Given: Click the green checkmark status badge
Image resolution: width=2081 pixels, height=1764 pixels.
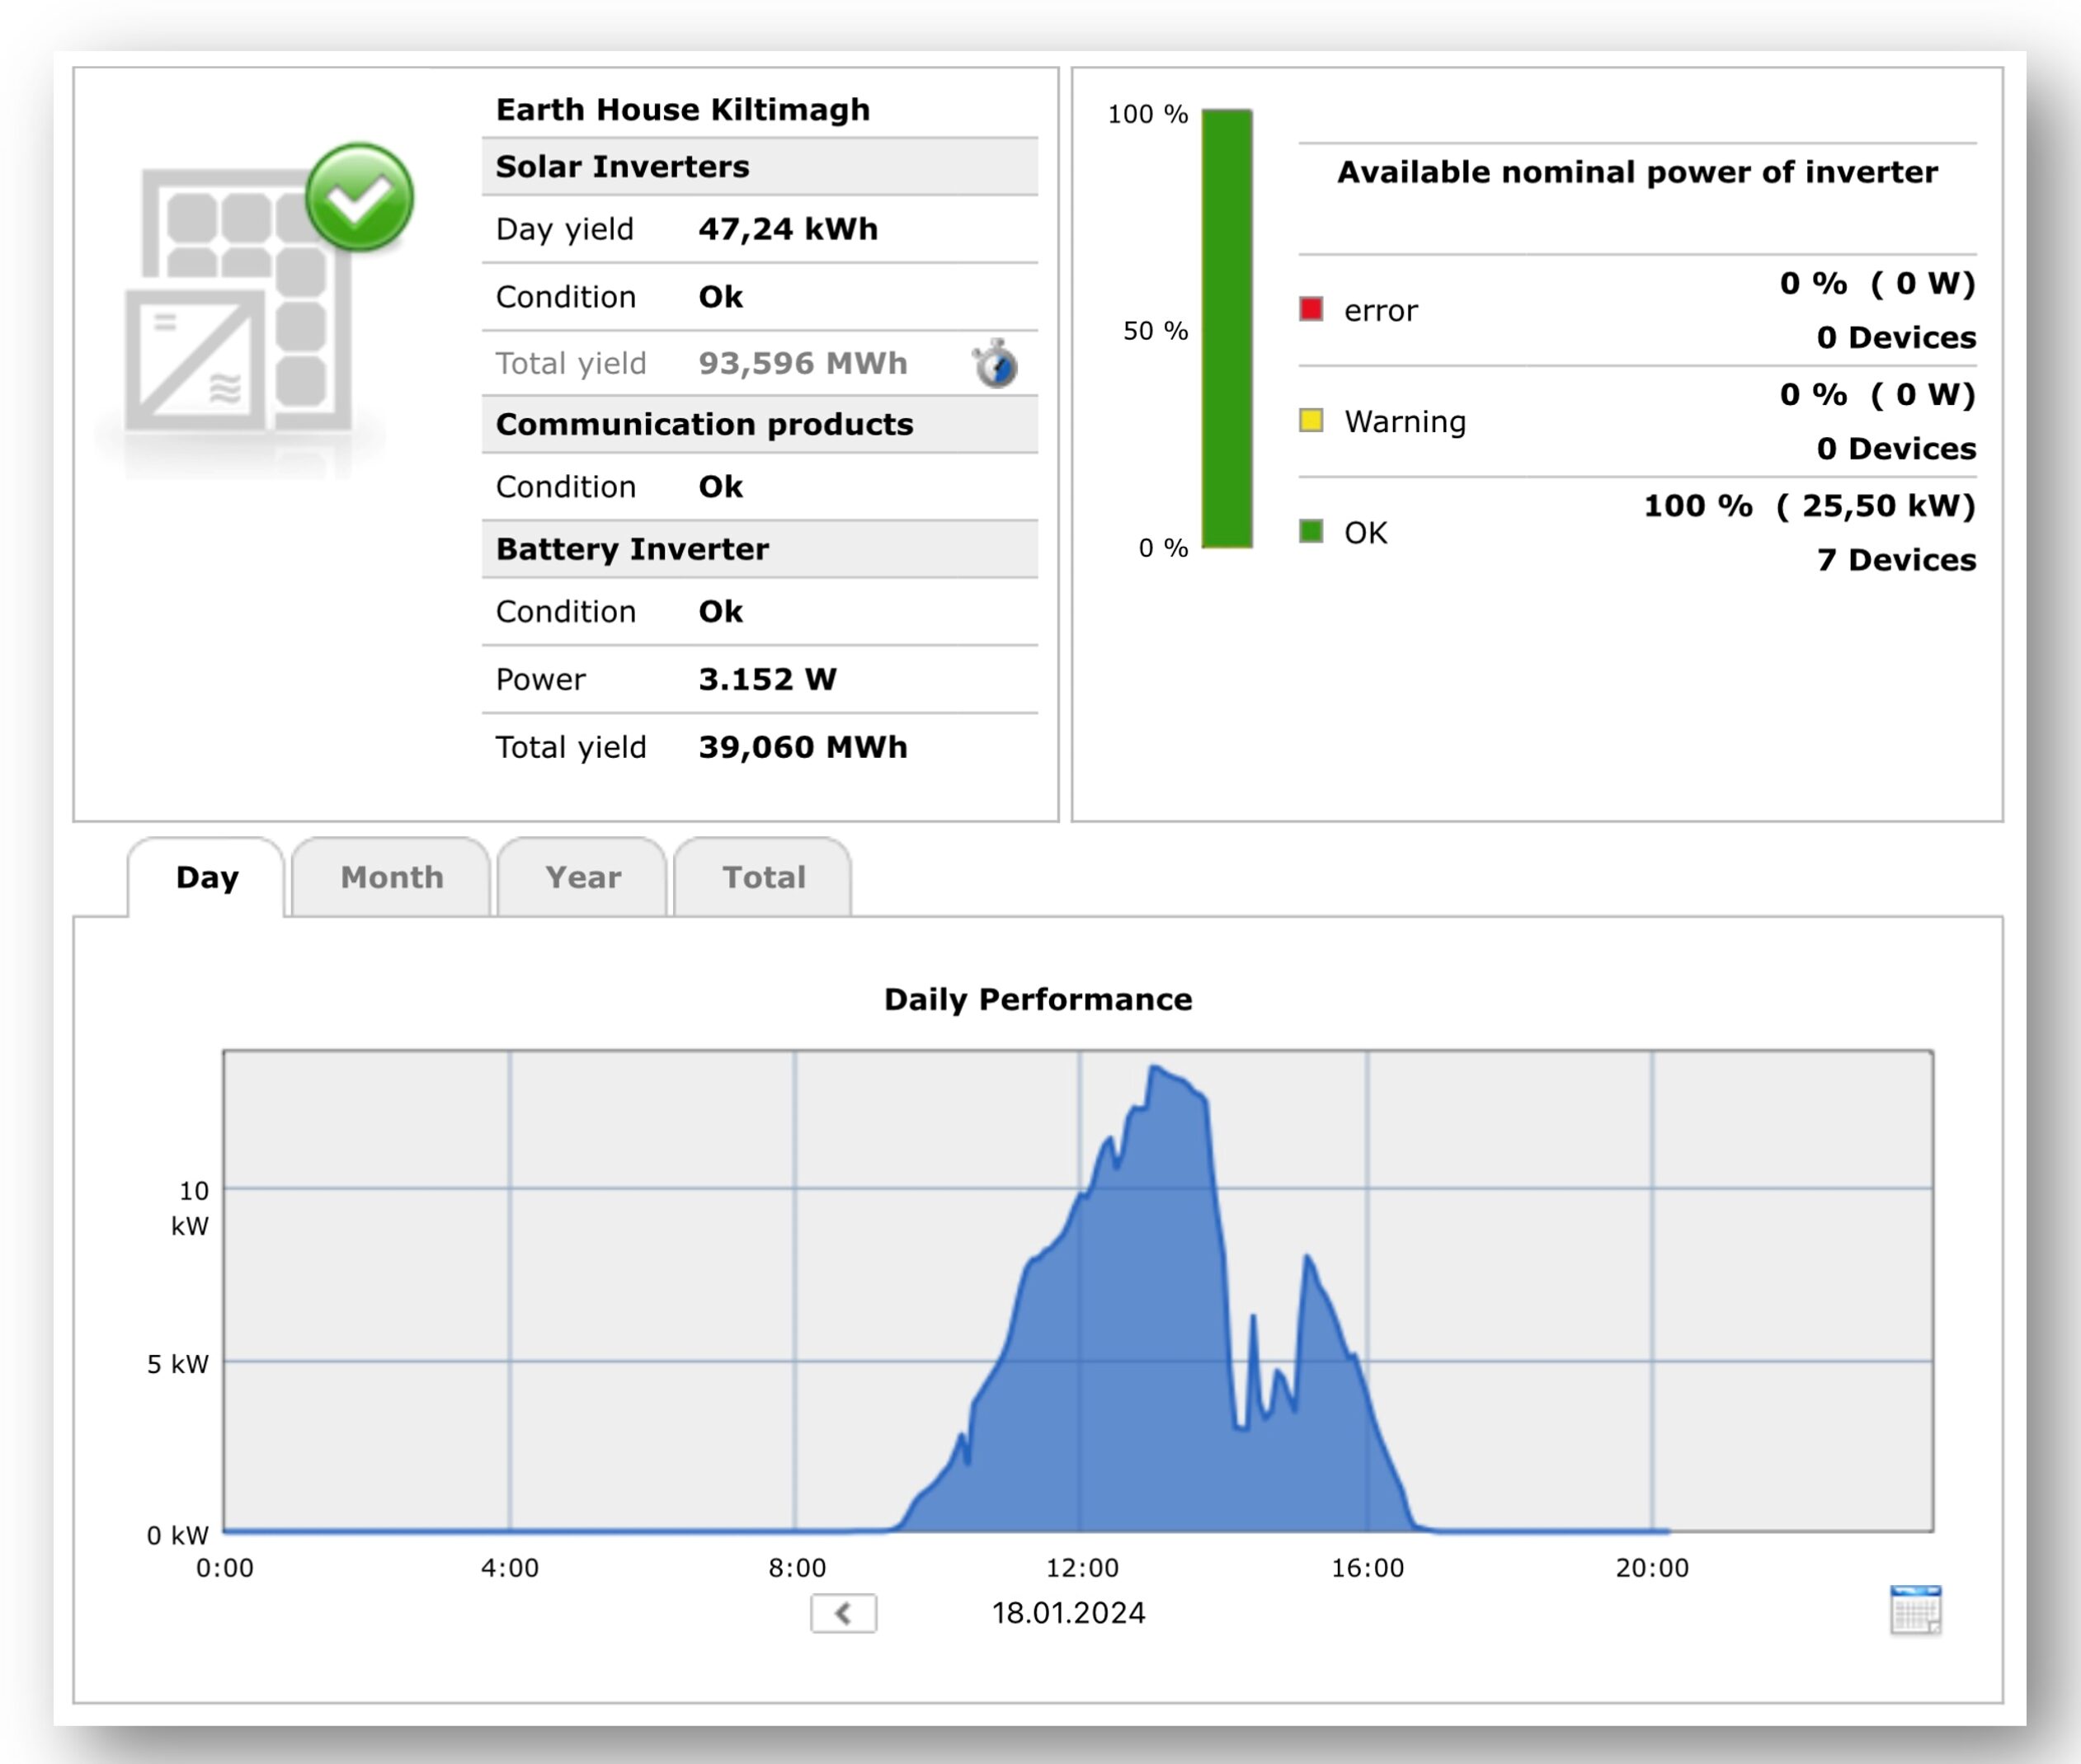Looking at the screenshot, I should (x=359, y=197).
